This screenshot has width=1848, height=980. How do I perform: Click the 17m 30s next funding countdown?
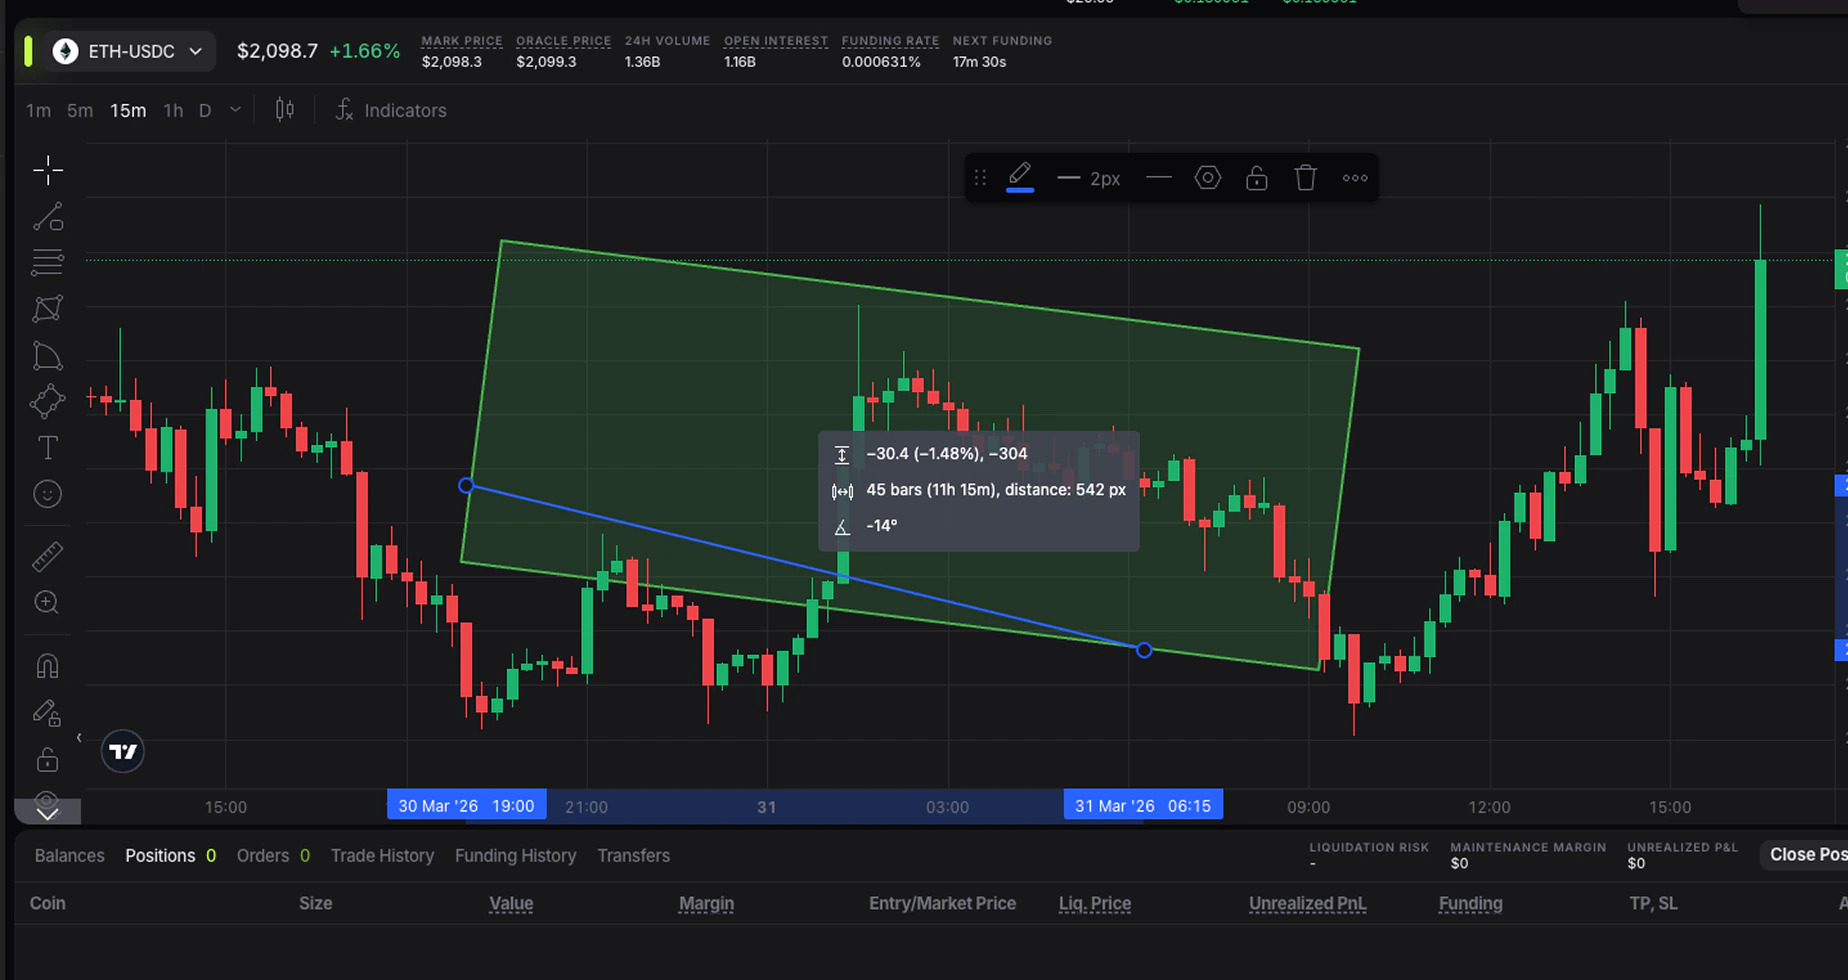tap(979, 62)
